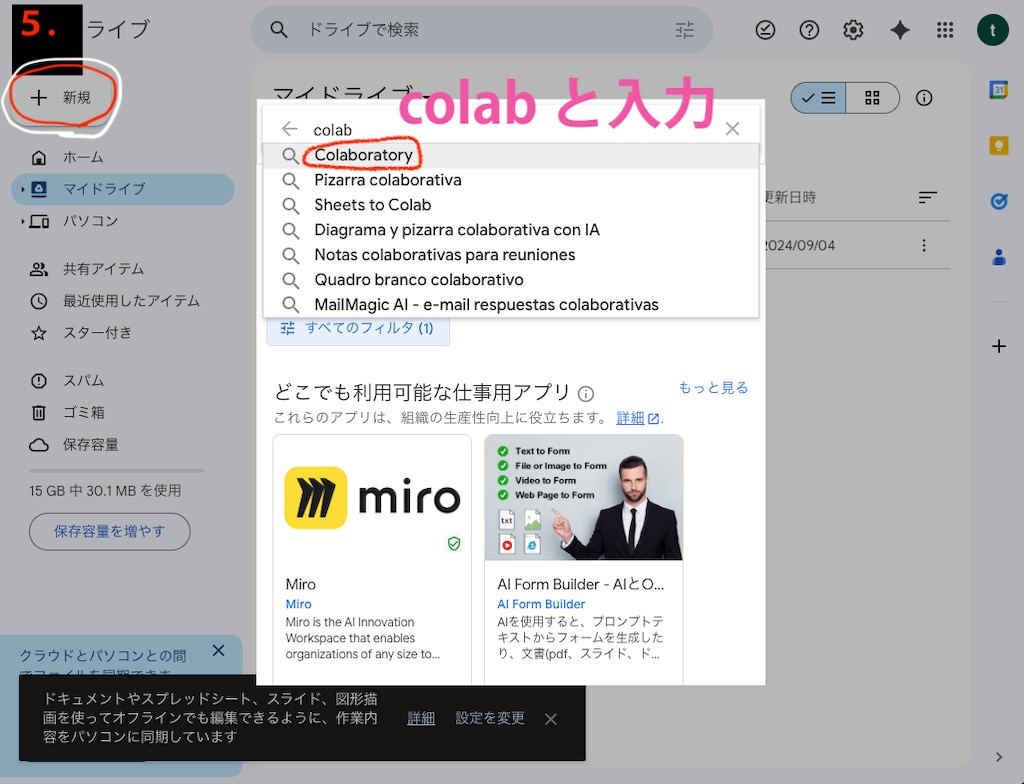Click the offline sync status checkmark
The image size is (1024, 784).
click(x=765, y=30)
